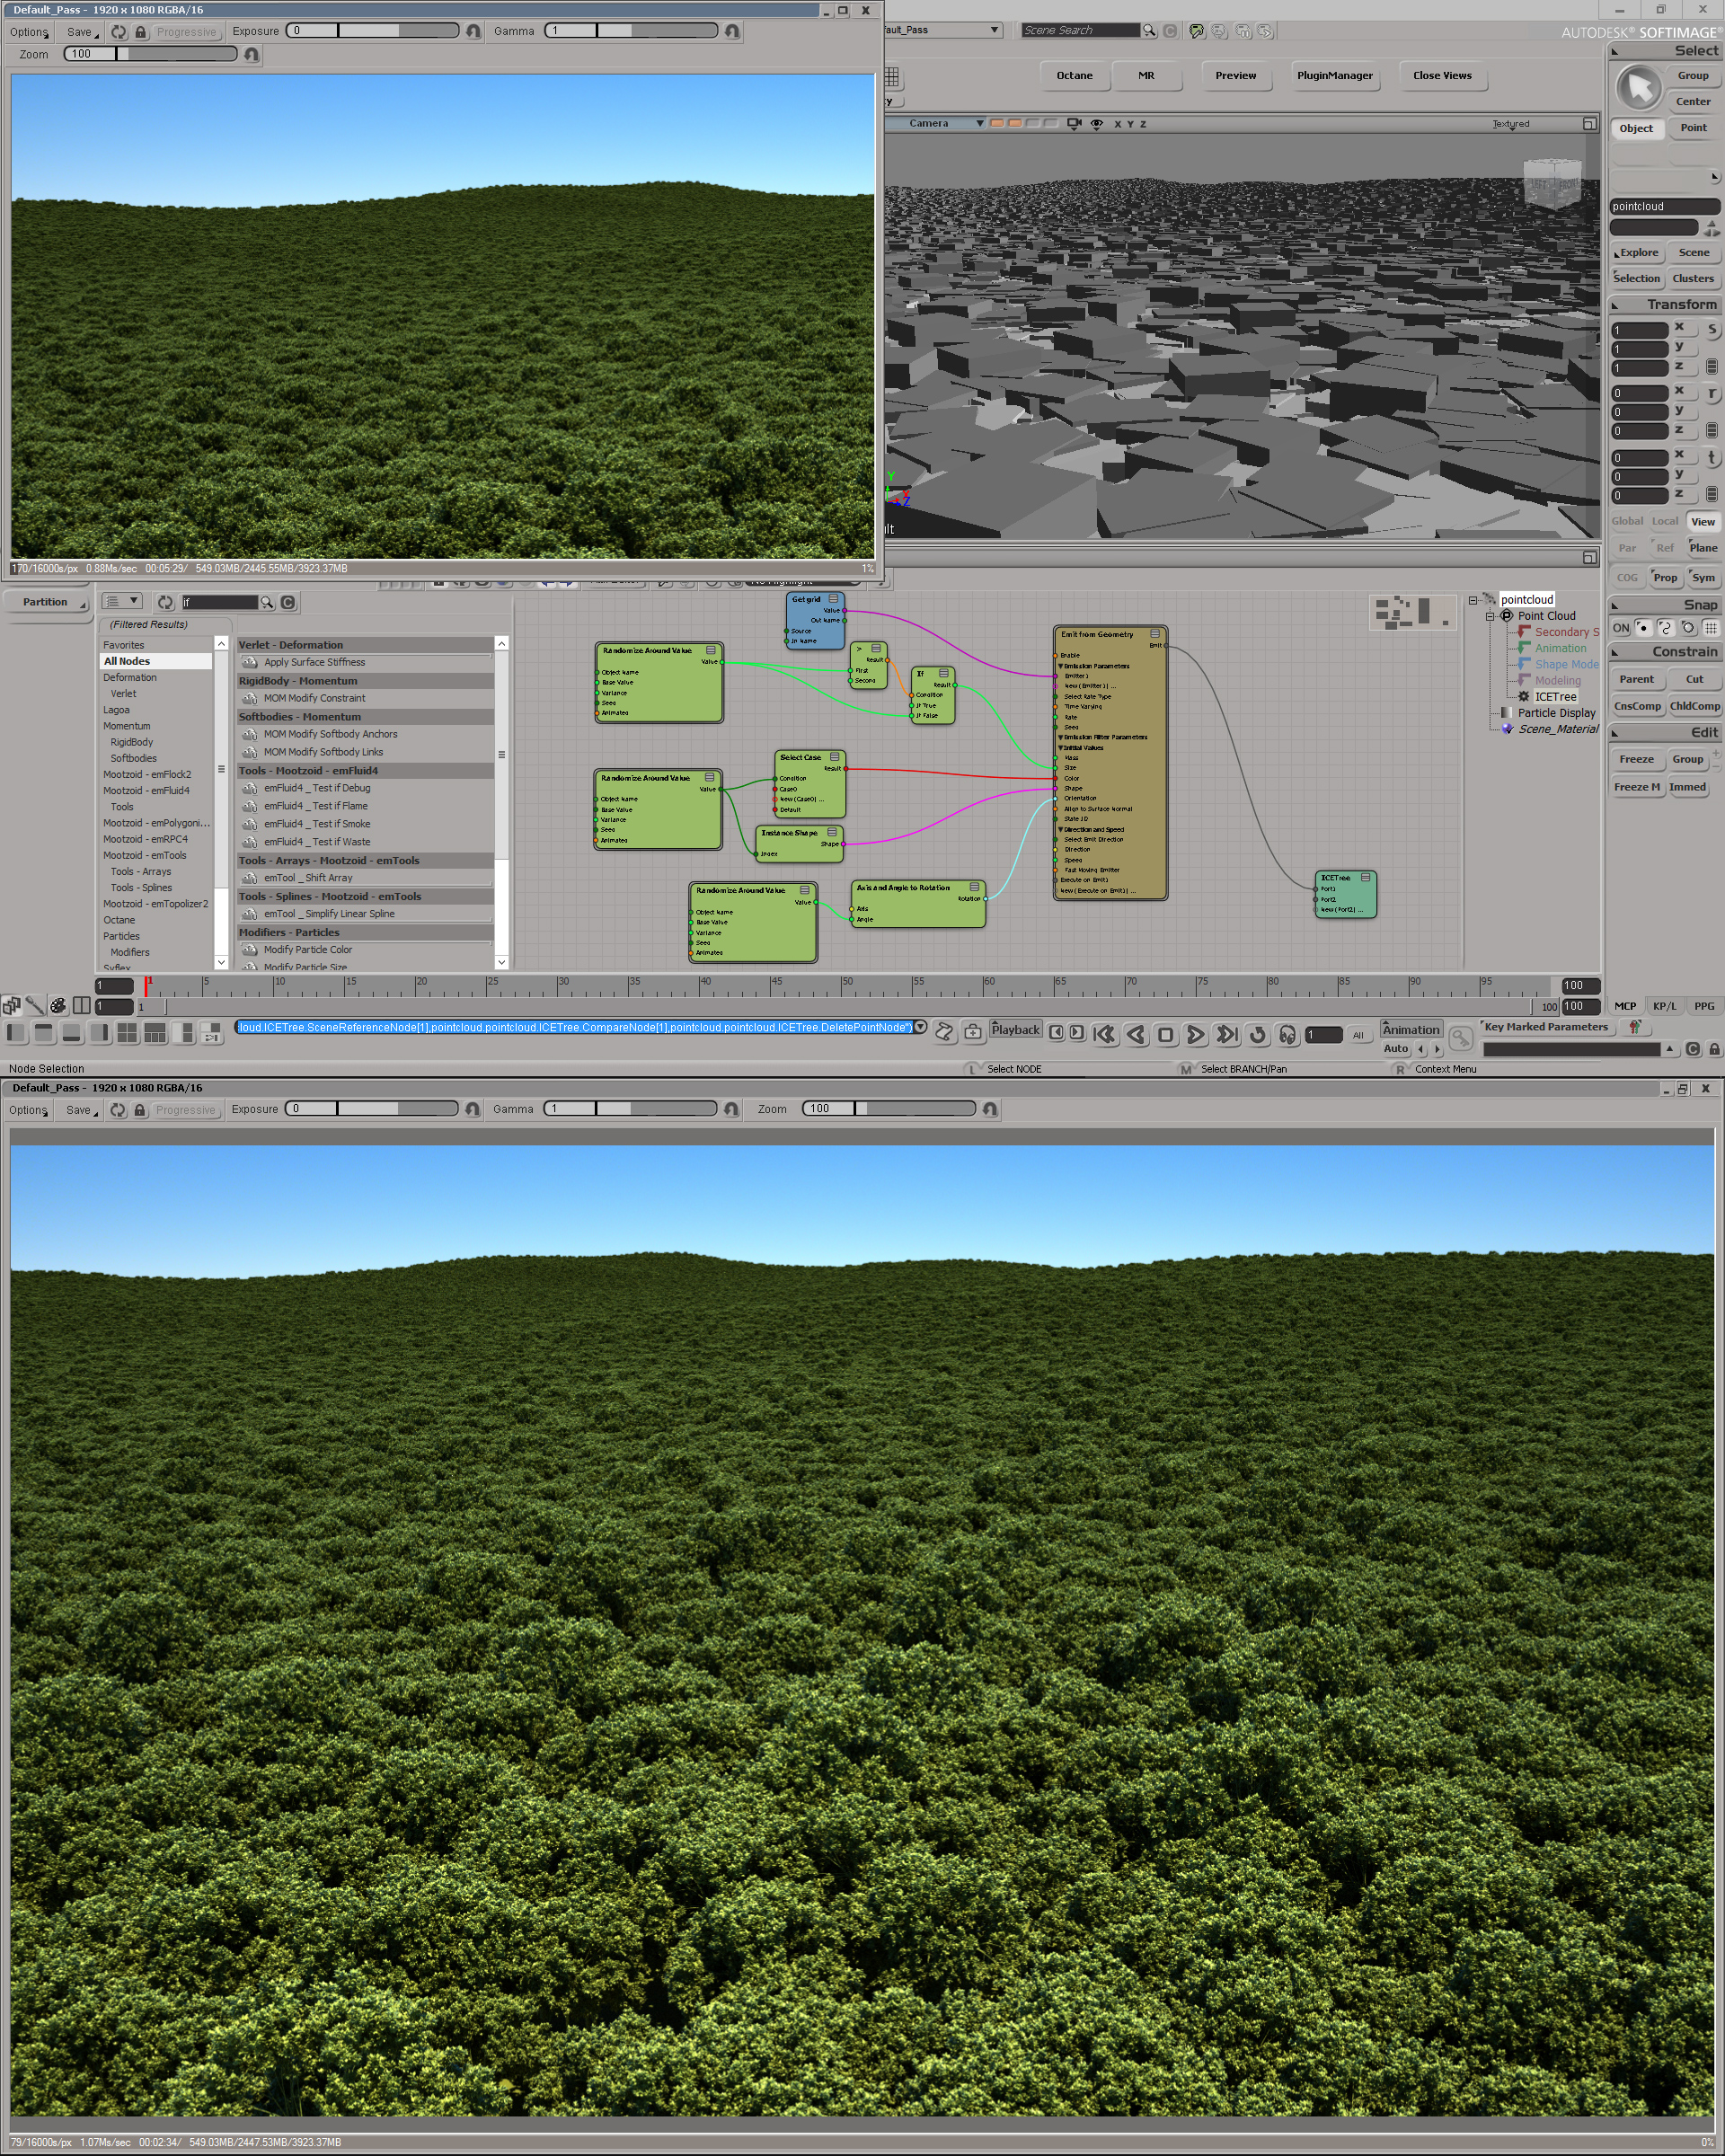The width and height of the screenshot is (1725, 2156).
Task: Open the Textured display mode menu
Action: click(1510, 124)
